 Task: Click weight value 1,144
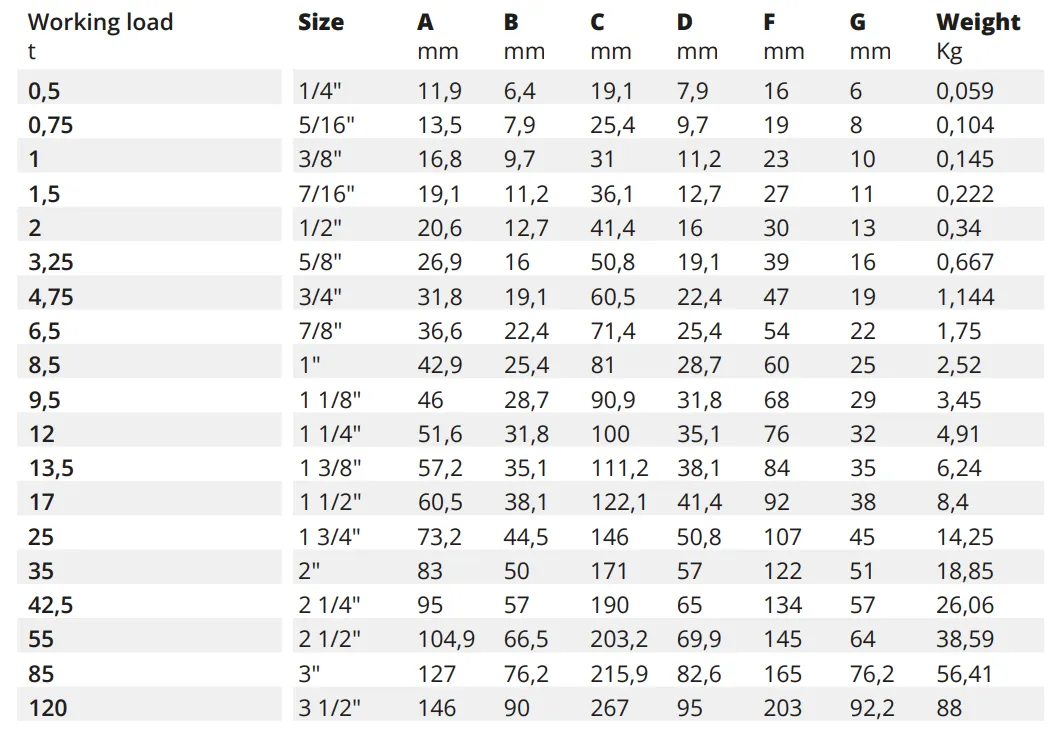coord(965,297)
